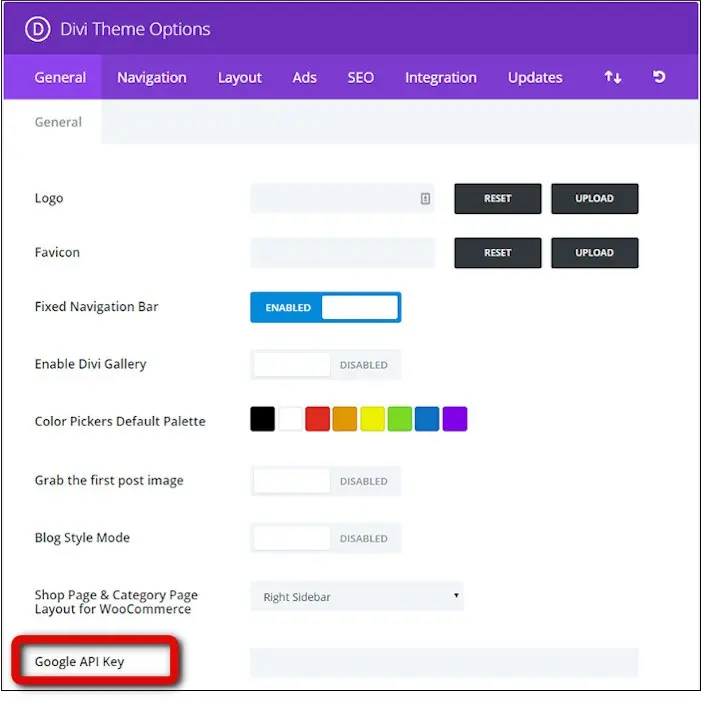Image resolution: width=701 pixels, height=702 pixels.
Task: Click the import/export arrows icon
Action: tap(612, 77)
